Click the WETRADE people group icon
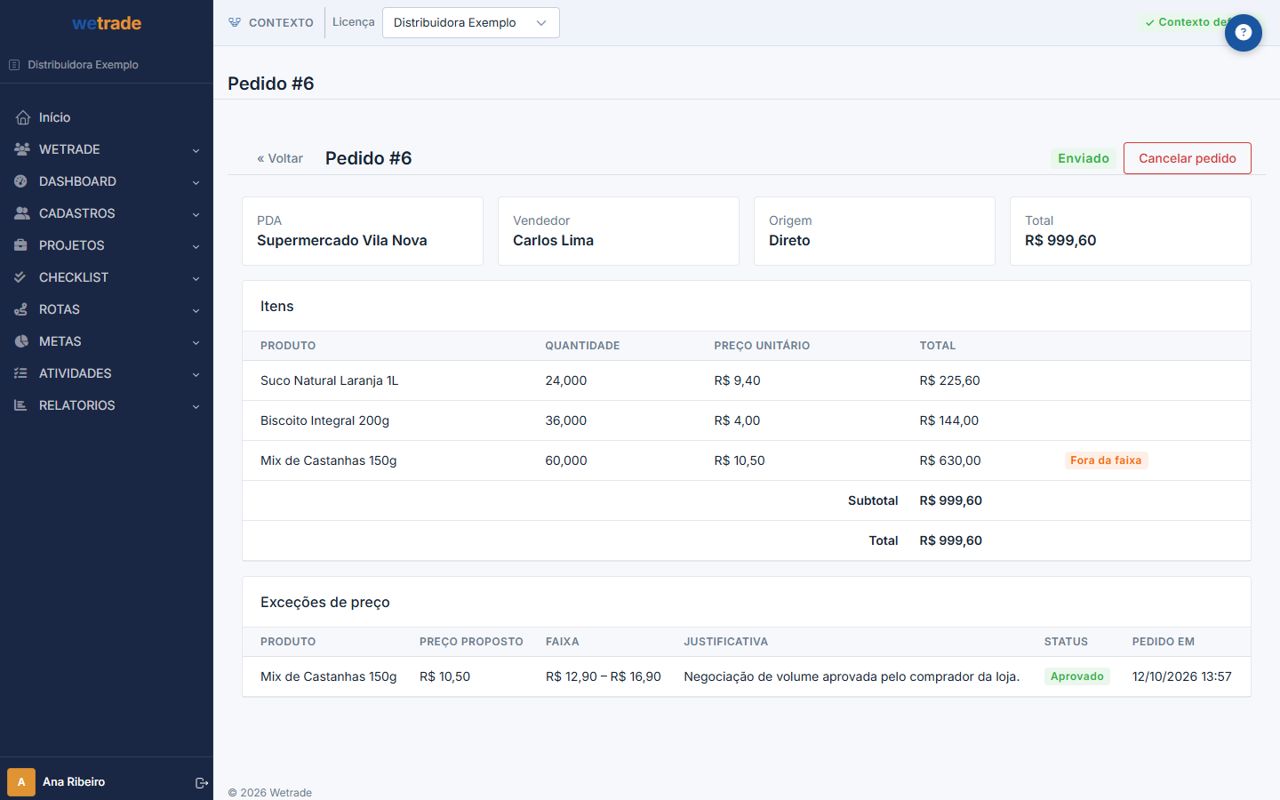Screen dimensions: 1280x800 (22, 150)
